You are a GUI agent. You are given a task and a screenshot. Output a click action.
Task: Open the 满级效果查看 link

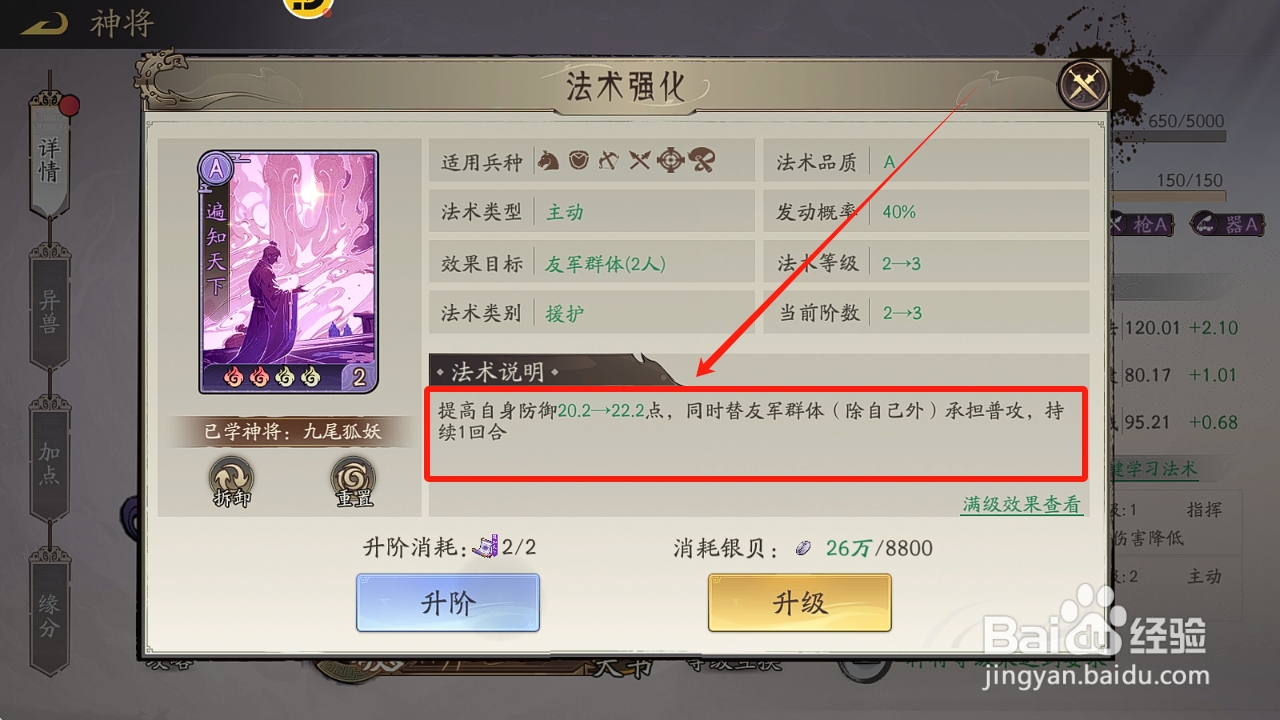tap(1022, 505)
